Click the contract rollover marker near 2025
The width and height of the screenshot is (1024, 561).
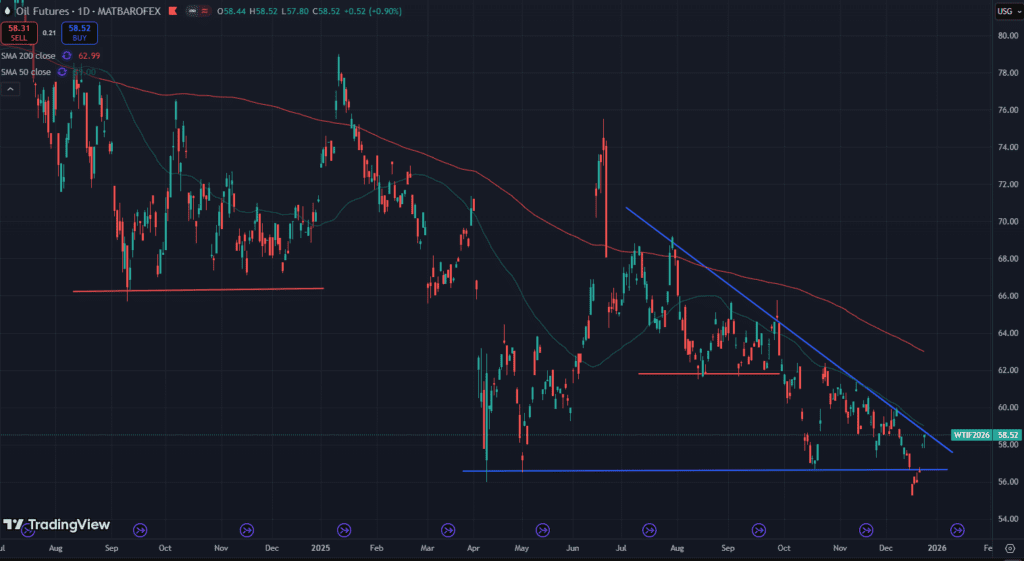pos(344,529)
